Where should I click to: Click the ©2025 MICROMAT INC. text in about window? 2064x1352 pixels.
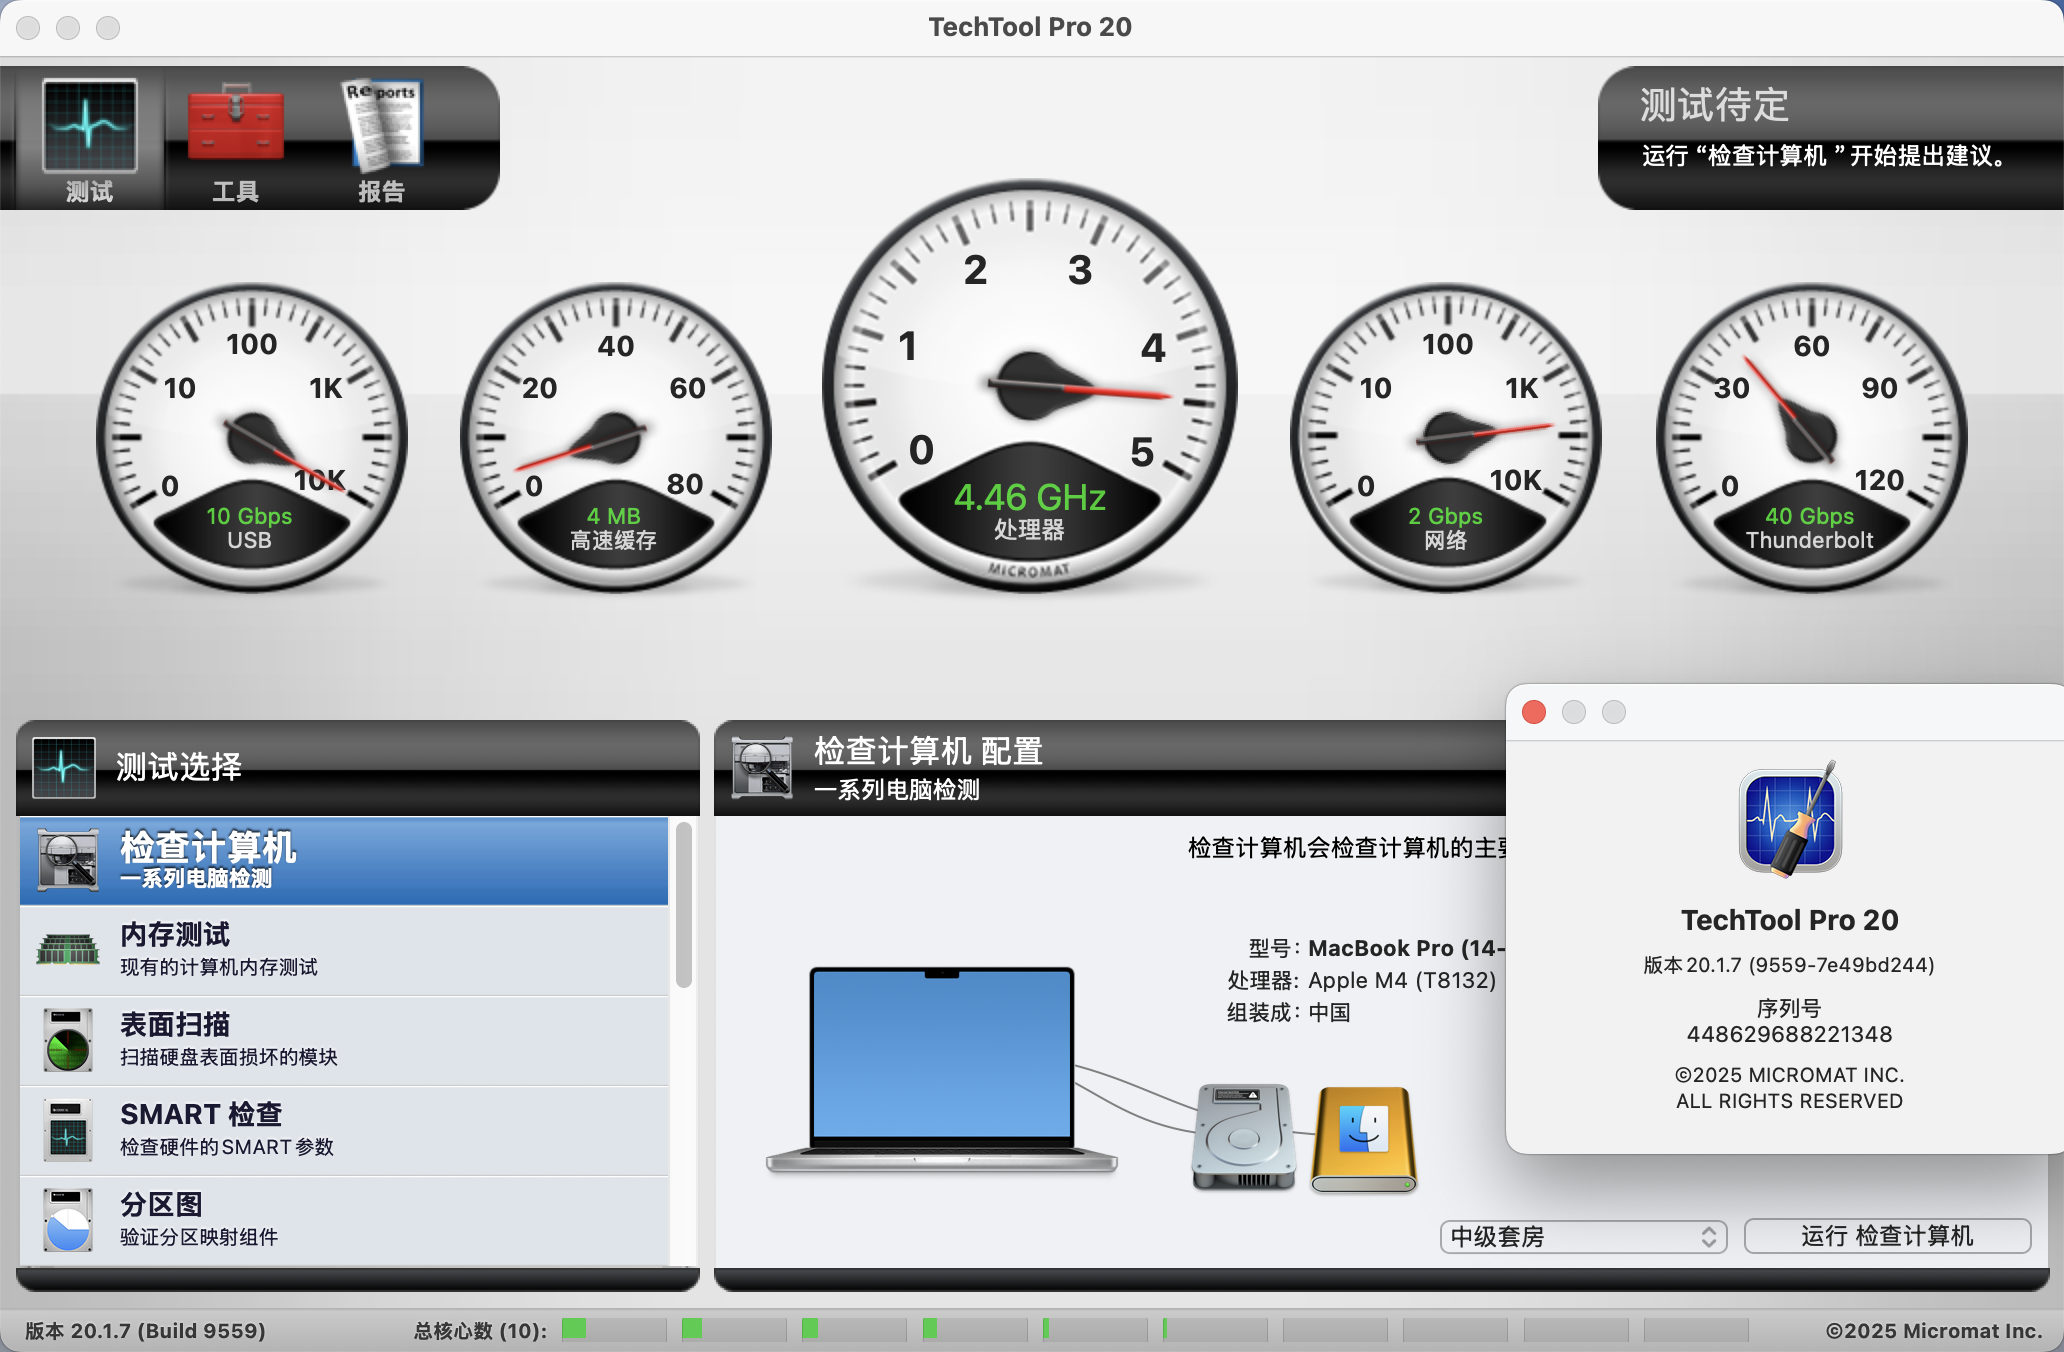1789,1075
